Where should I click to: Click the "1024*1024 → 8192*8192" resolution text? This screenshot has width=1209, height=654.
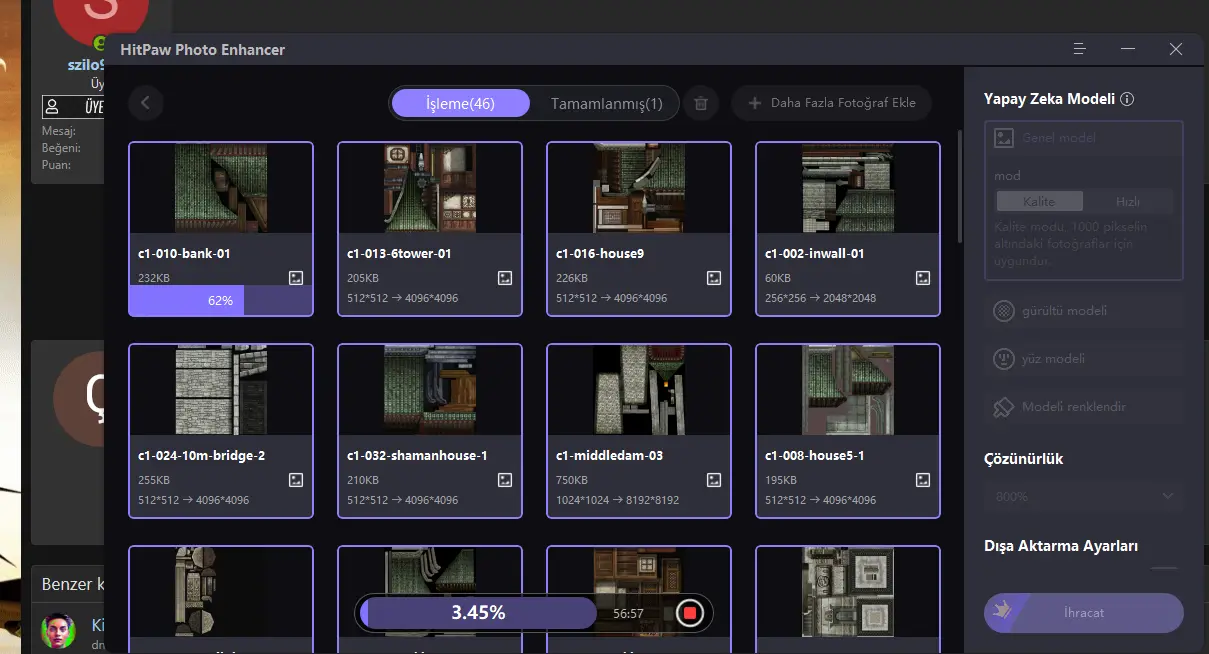tap(617, 500)
